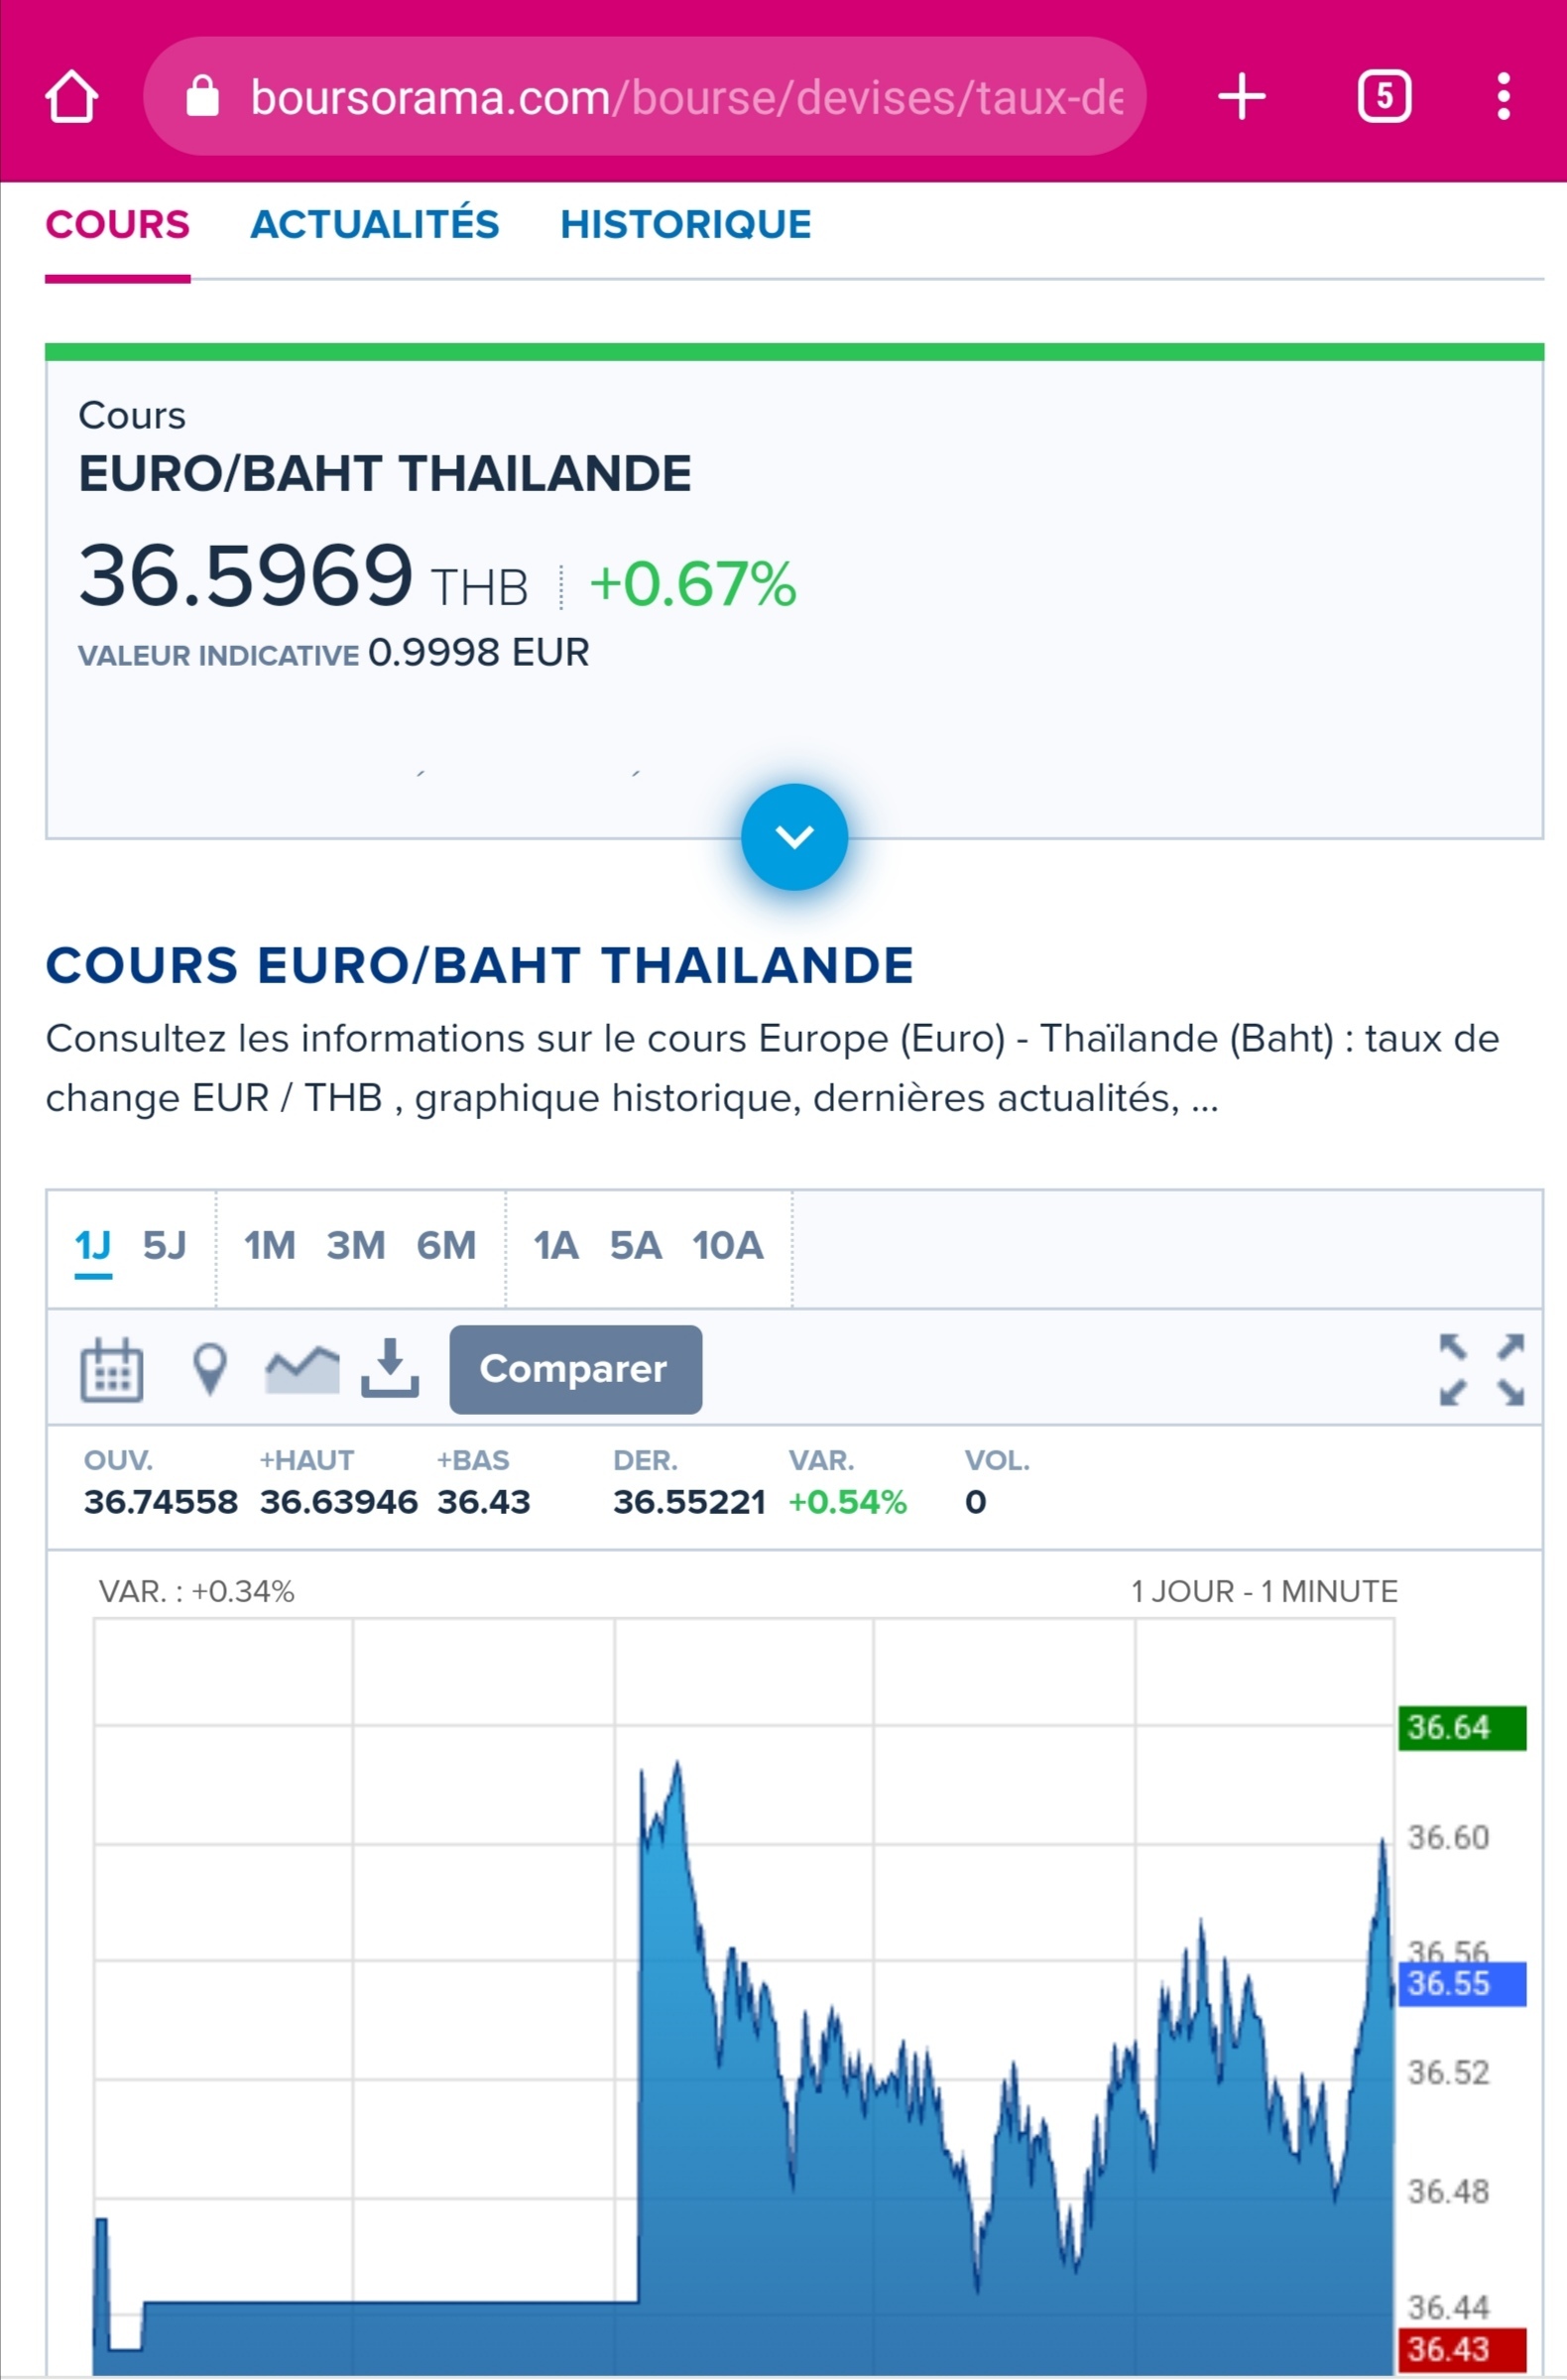Expand the quote details with blue chevron
1567x2380 pixels.
coord(794,837)
